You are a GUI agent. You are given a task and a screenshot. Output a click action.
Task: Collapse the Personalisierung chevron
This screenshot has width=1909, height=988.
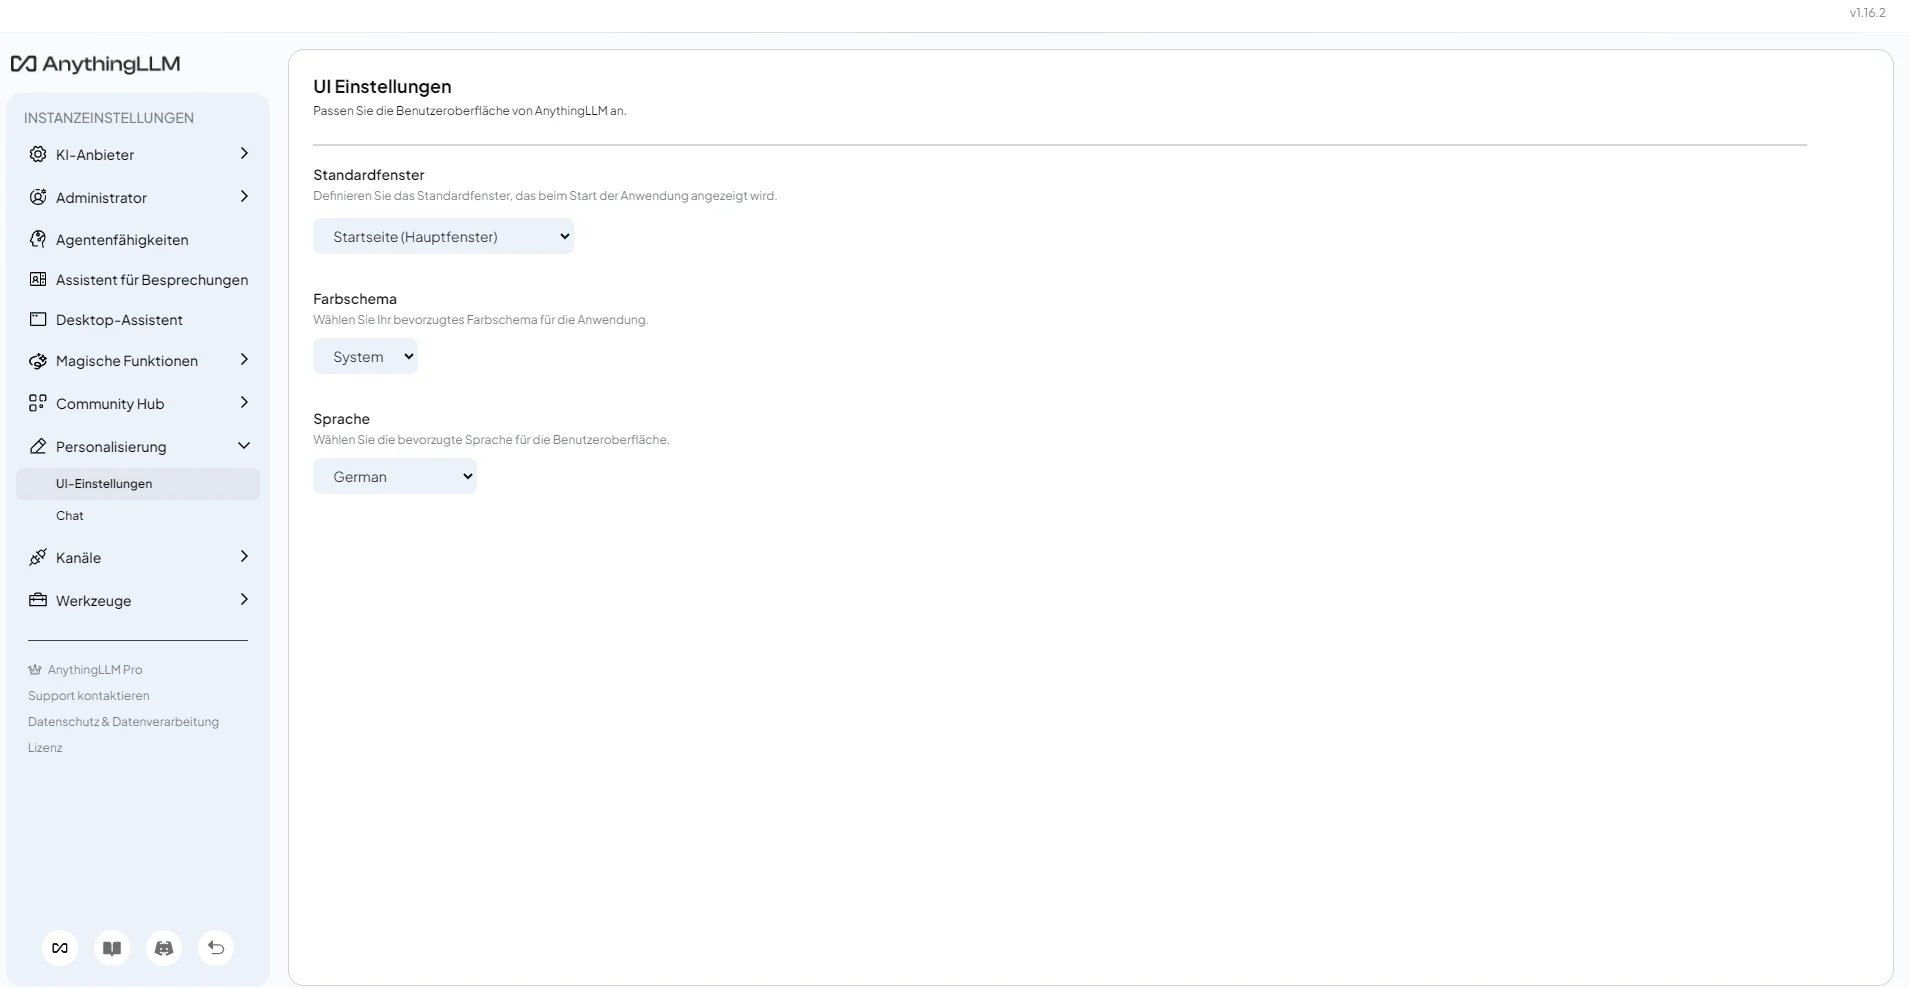click(244, 446)
